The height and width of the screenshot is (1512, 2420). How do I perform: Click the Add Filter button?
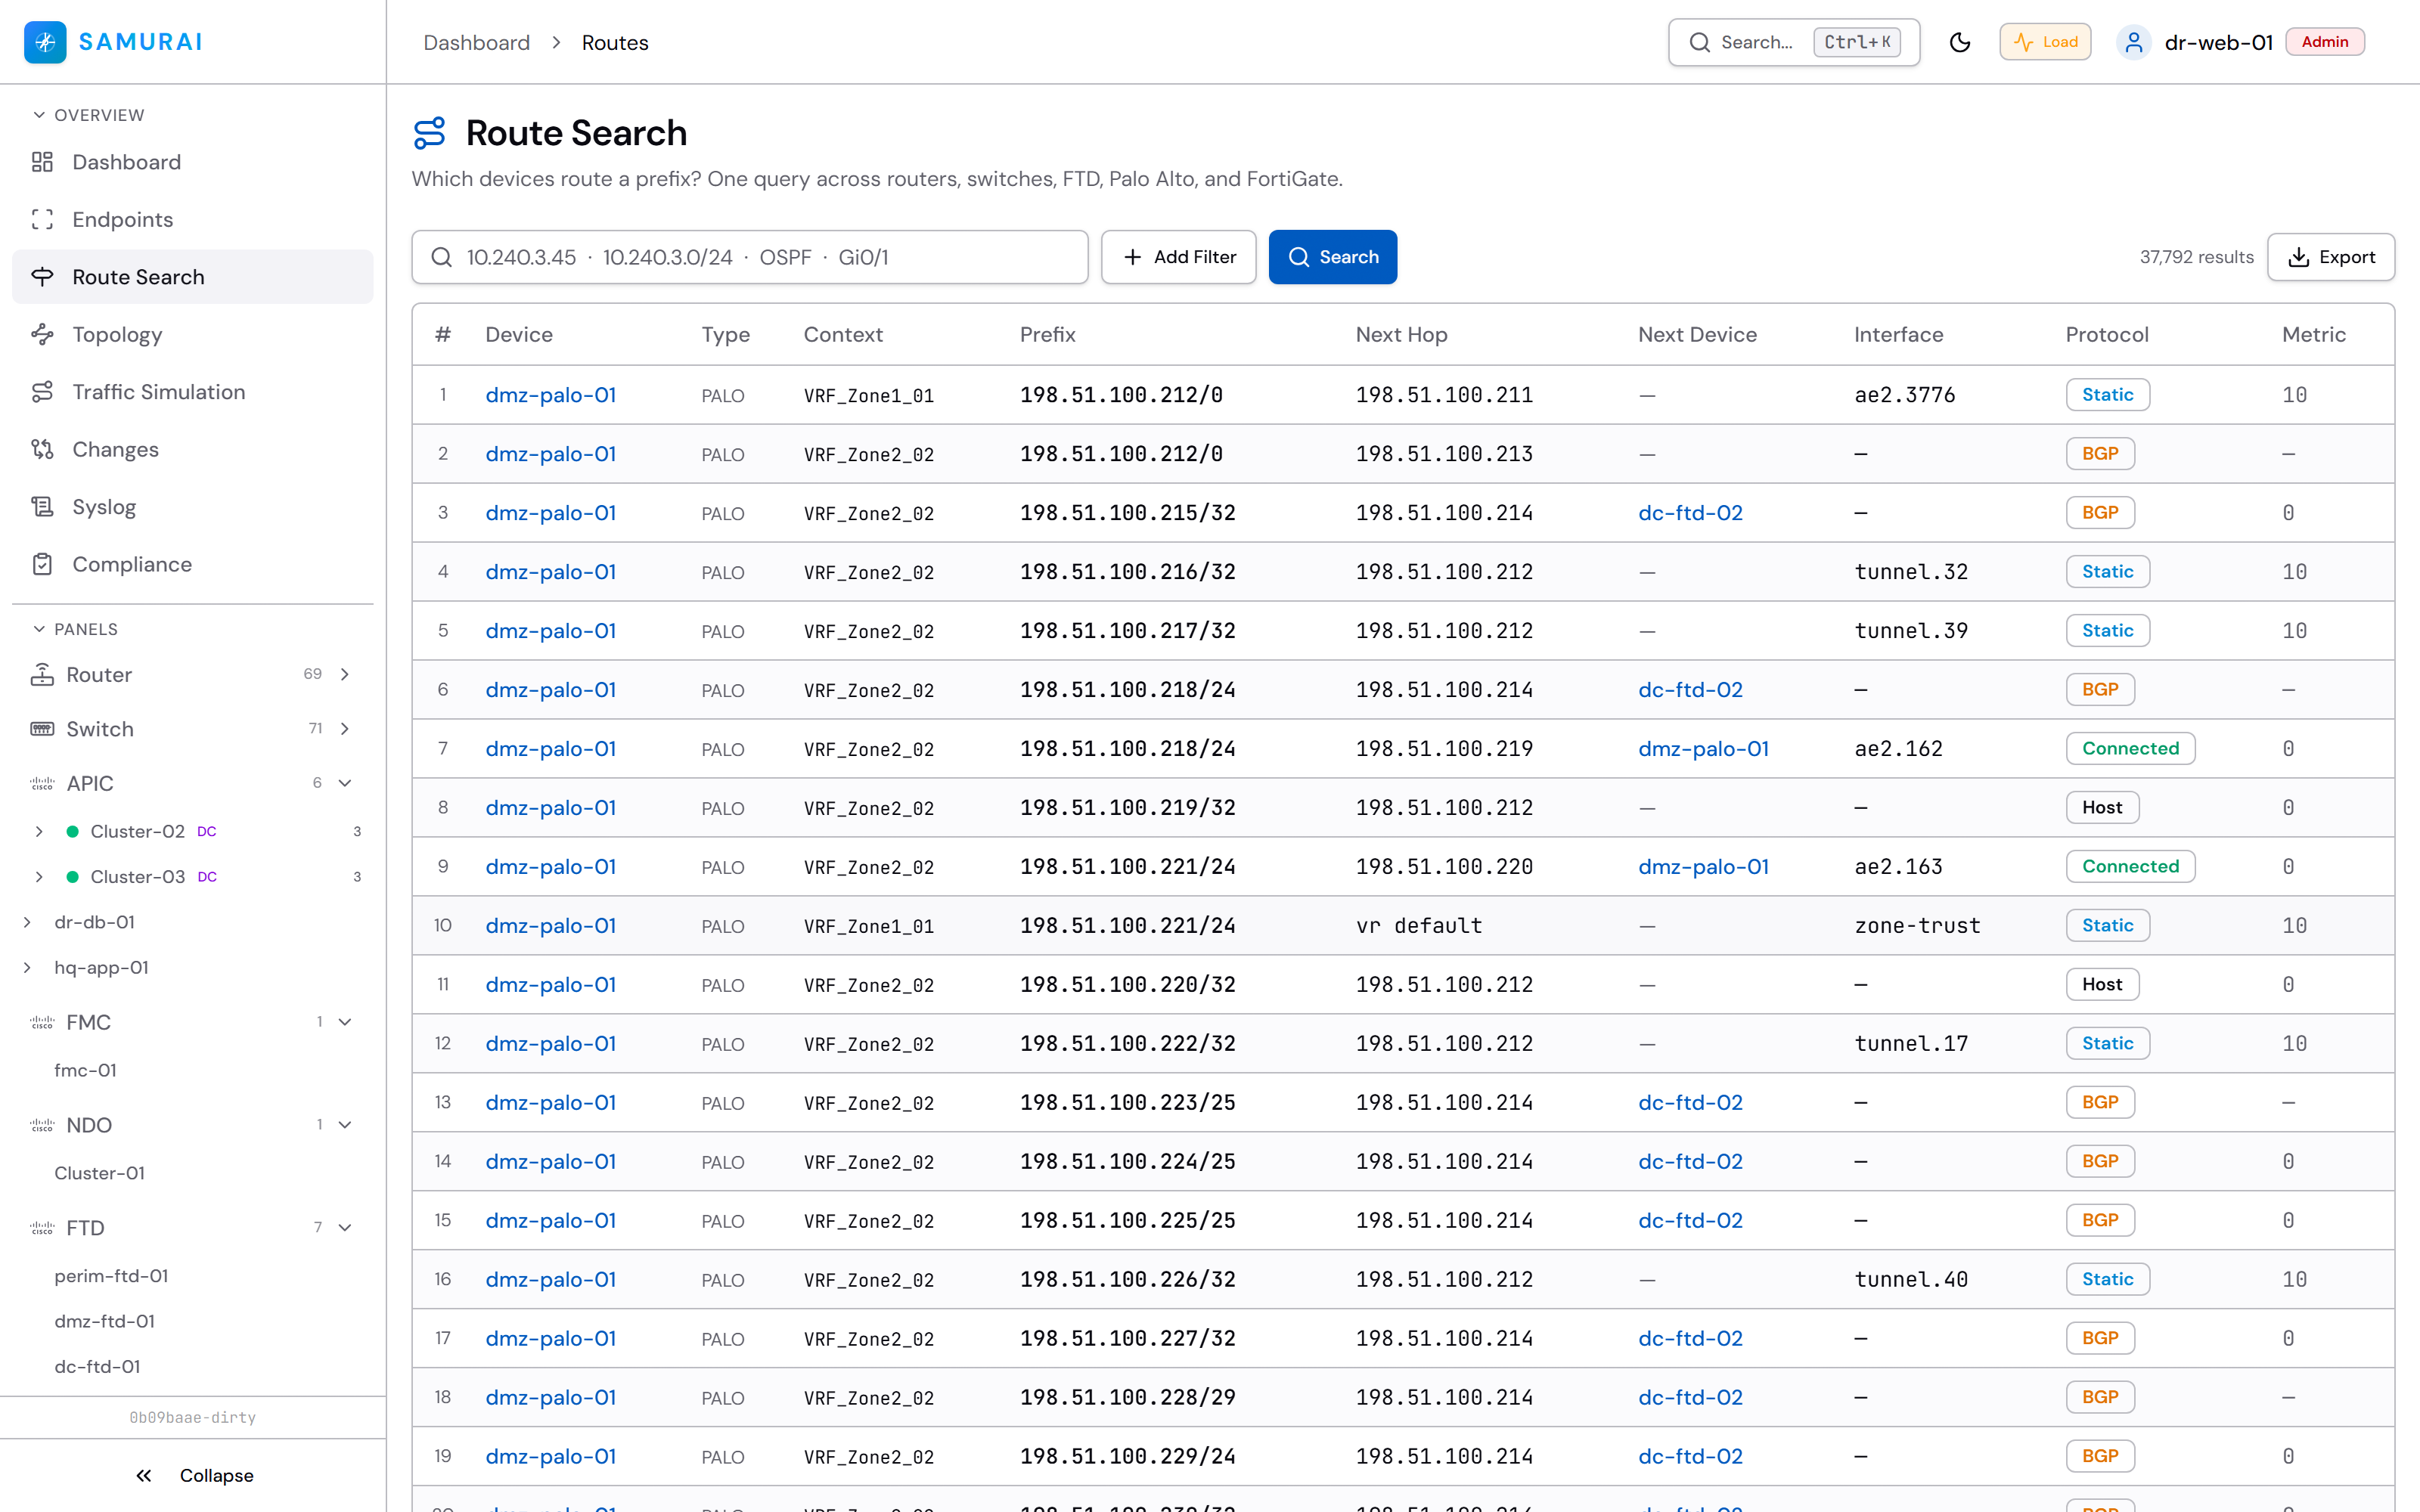(1179, 257)
